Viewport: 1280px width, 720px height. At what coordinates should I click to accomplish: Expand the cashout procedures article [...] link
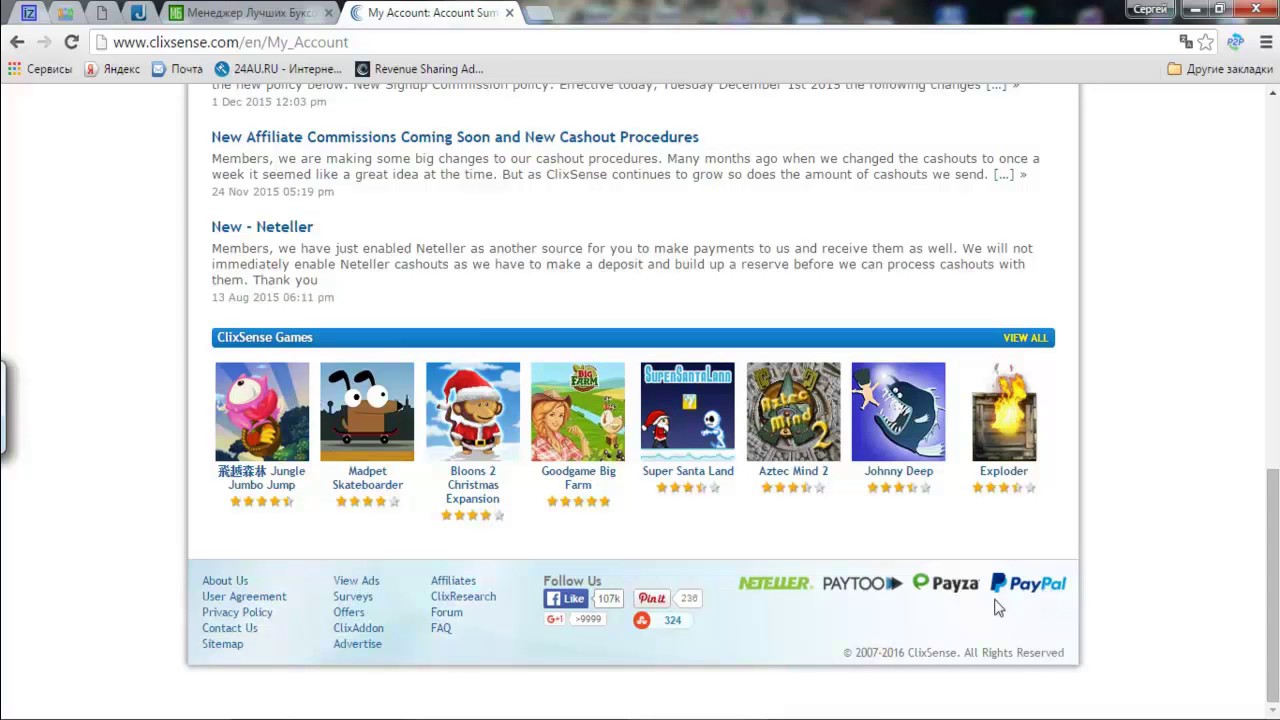tap(1005, 175)
